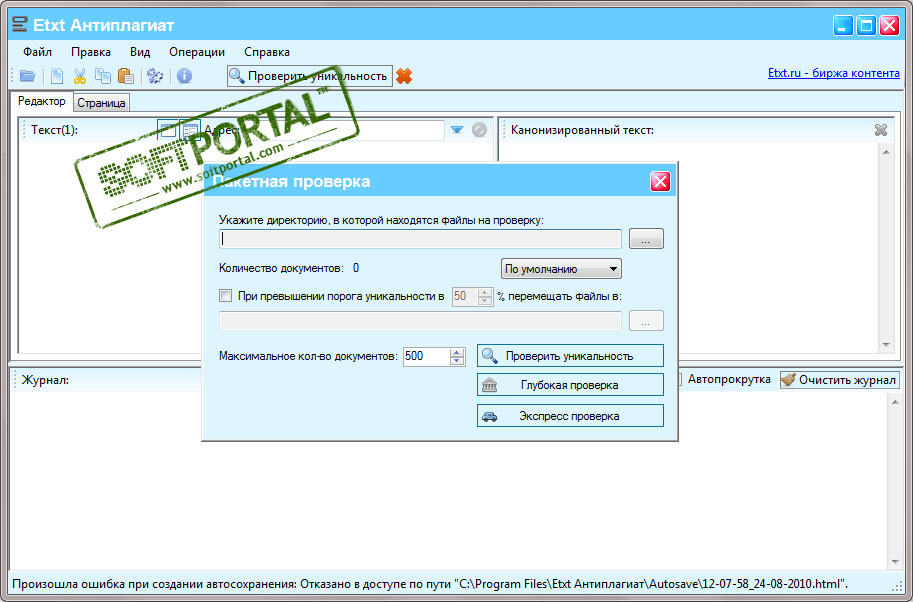Maximize the Etxt Антиплагиат window
913x602 pixels.
[866, 26]
